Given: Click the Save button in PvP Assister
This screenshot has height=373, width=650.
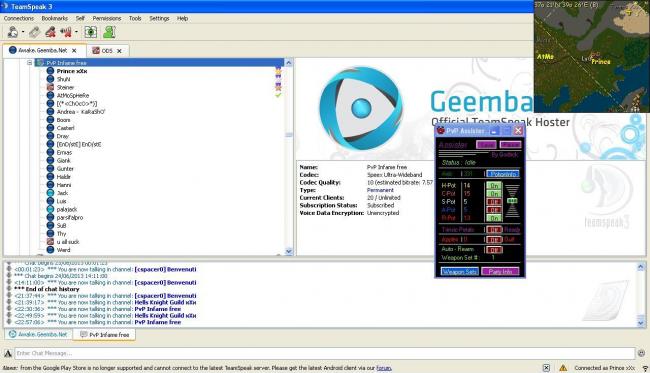Looking at the screenshot, I should coord(486,145).
